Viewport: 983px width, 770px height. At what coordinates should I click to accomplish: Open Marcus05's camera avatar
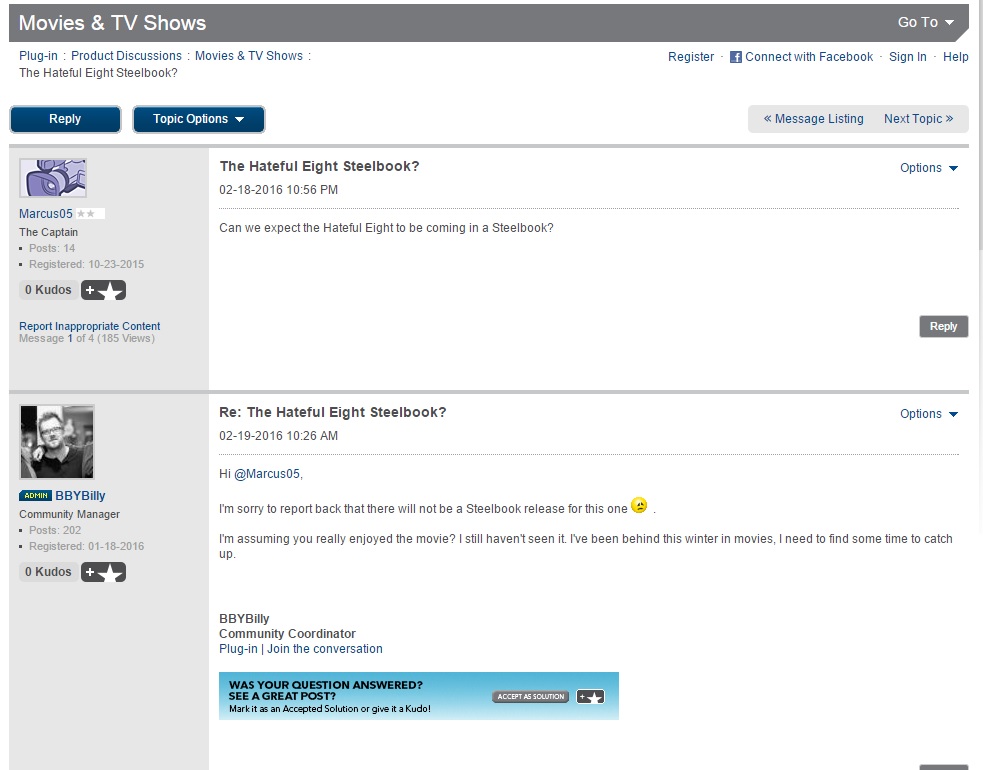[53, 178]
